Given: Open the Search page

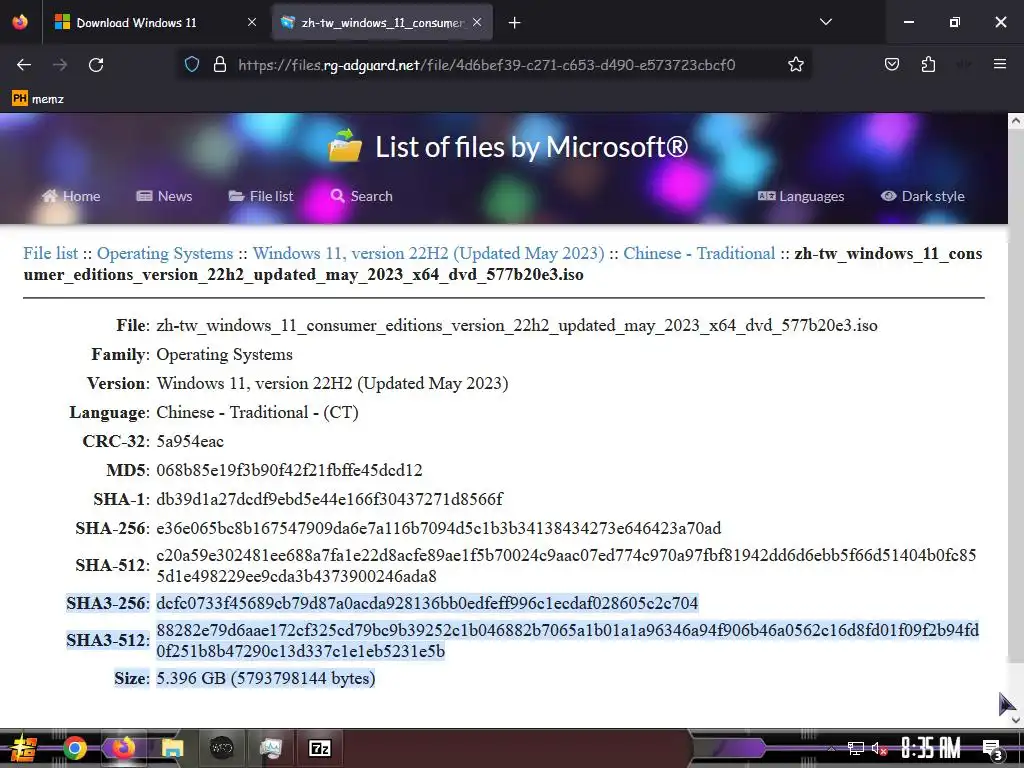Looking at the screenshot, I should click(x=362, y=197).
